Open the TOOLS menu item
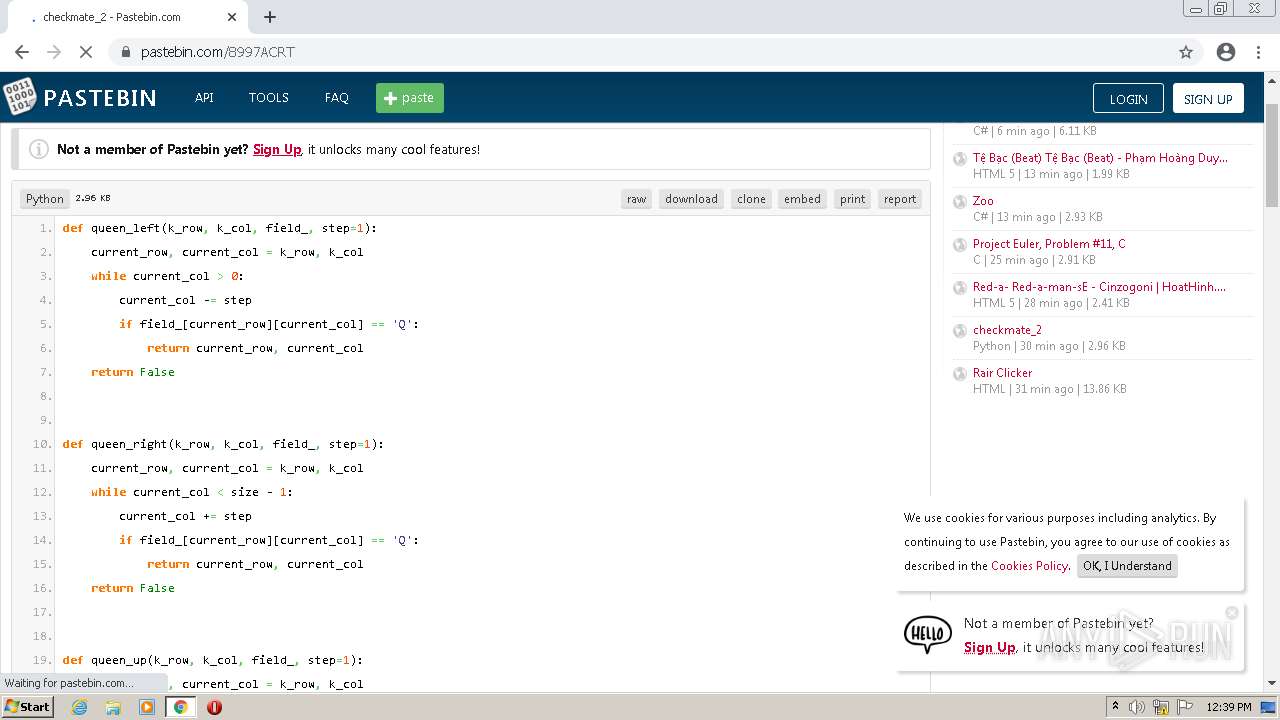 coord(269,98)
